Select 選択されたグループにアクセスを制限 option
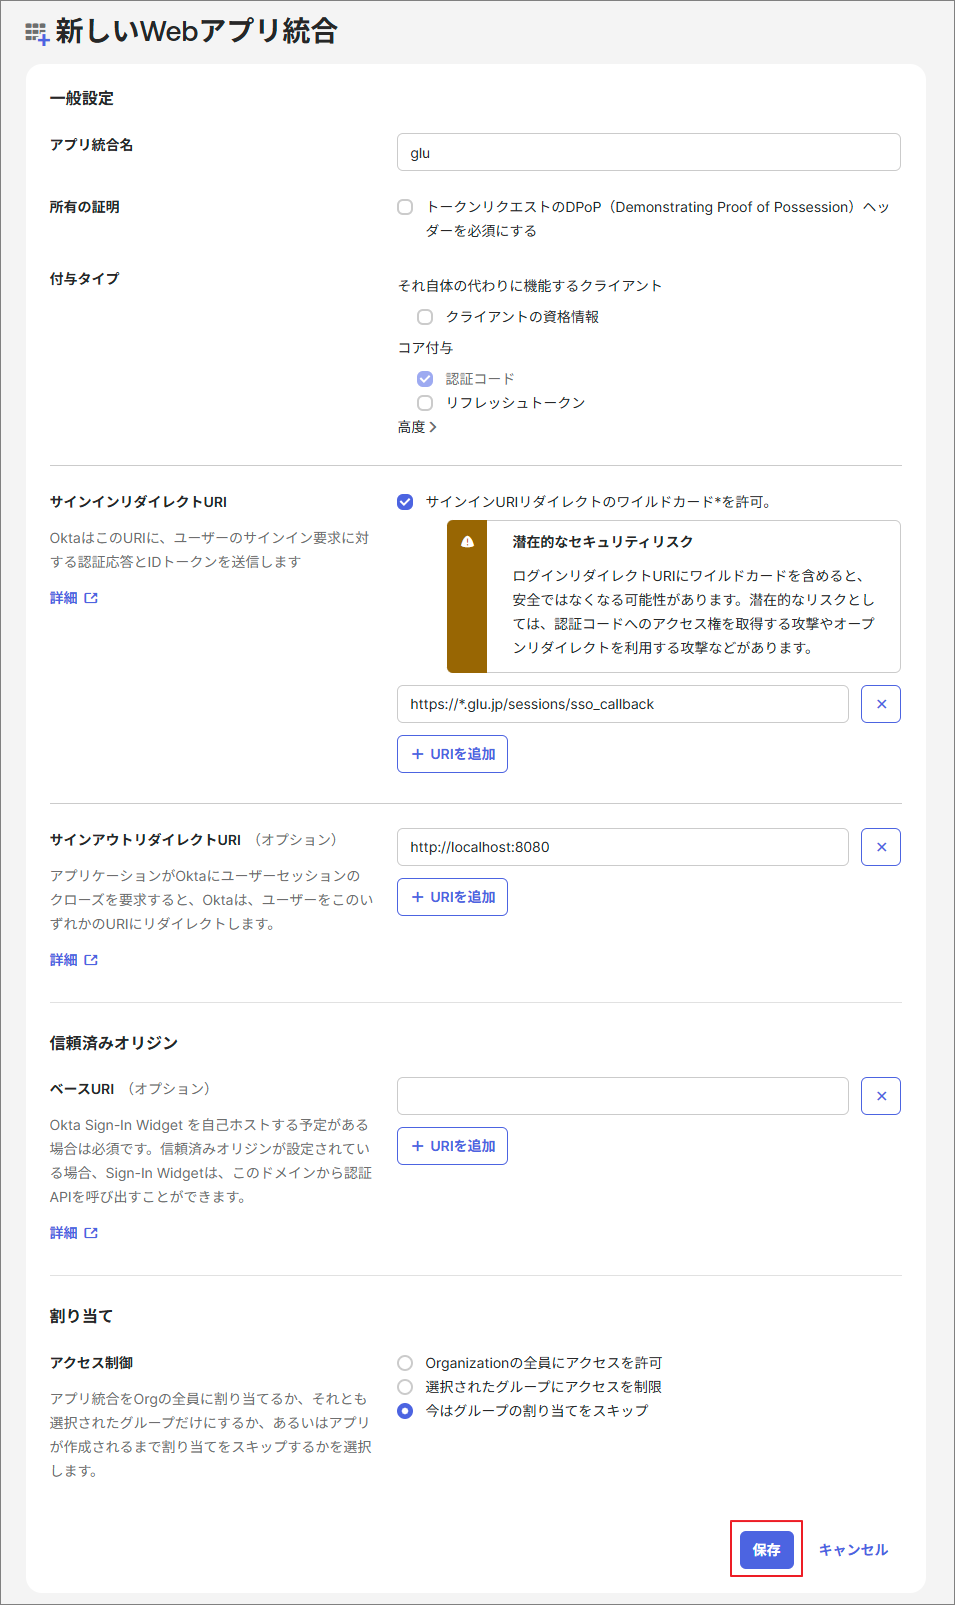955x1605 pixels. click(405, 1387)
